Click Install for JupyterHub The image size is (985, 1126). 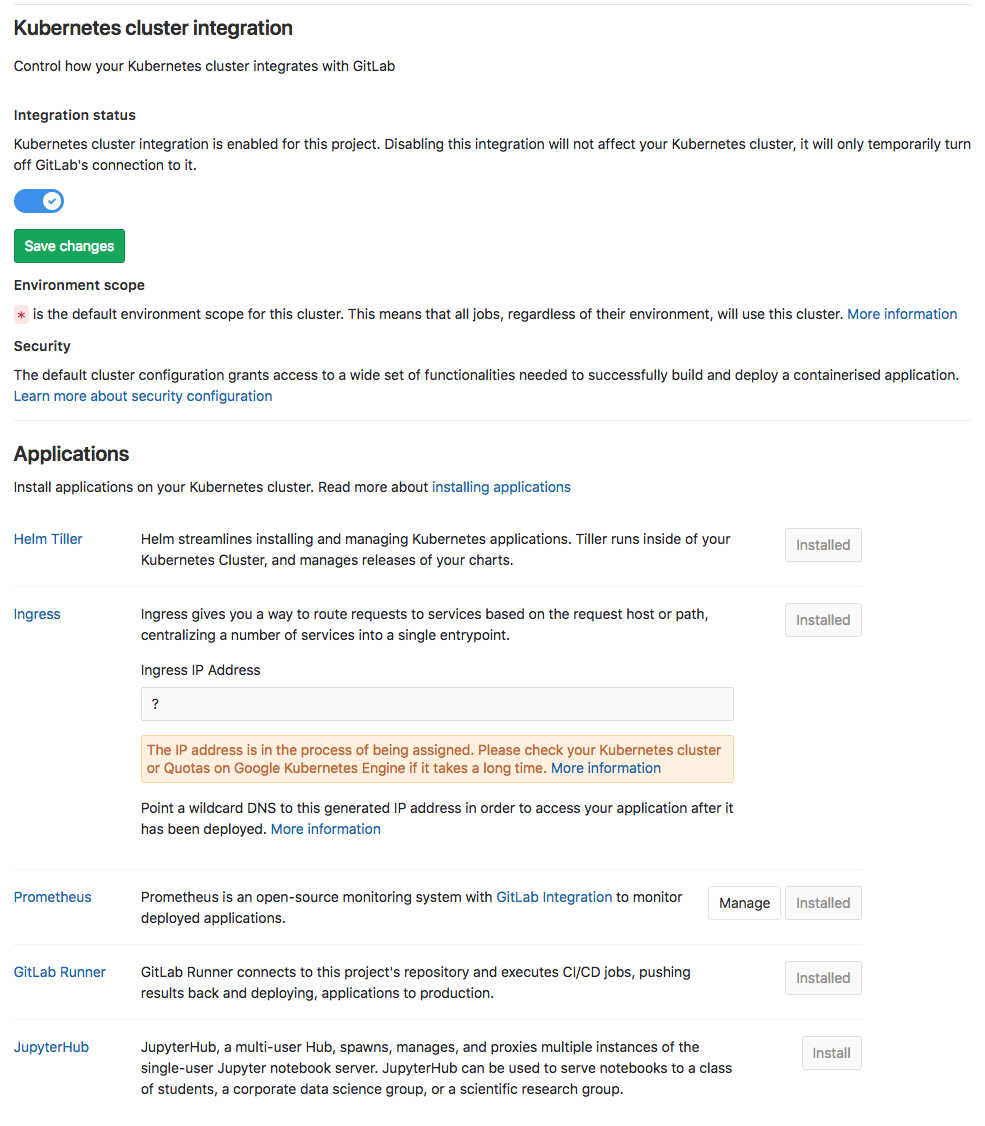coord(831,1052)
